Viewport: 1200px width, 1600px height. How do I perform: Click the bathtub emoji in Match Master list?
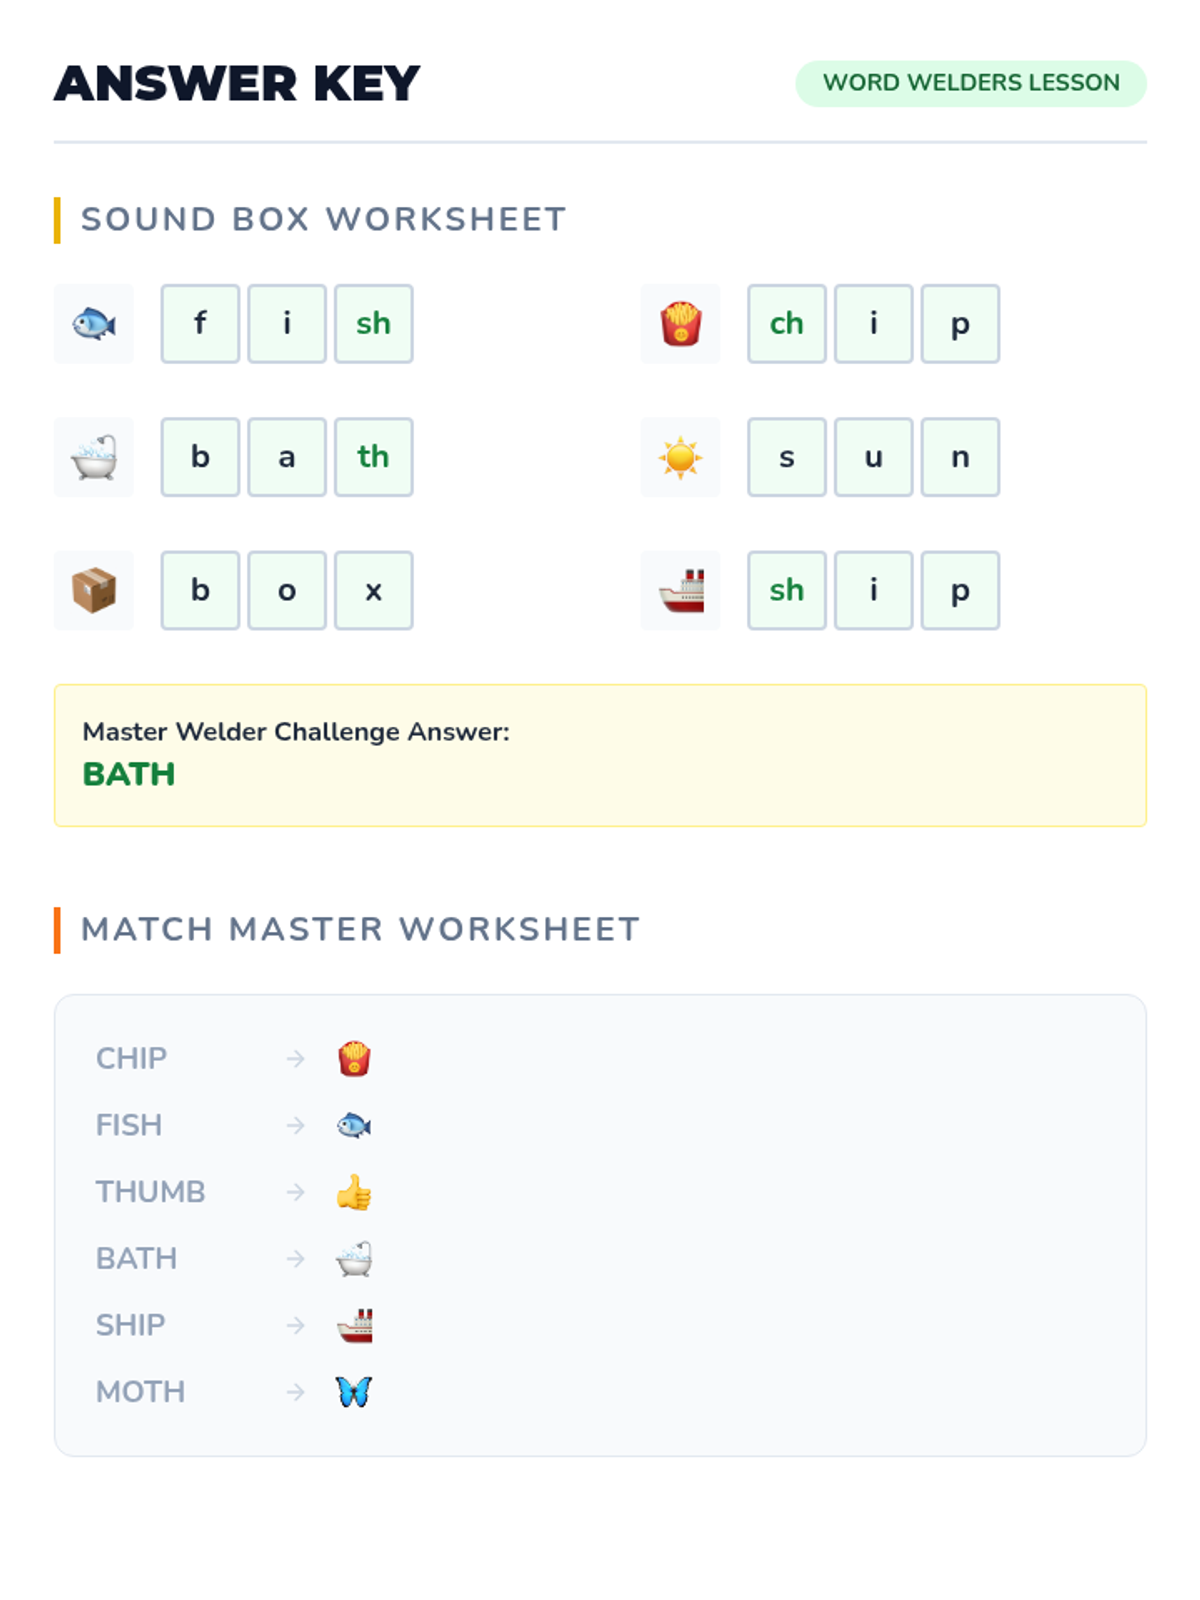[354, 1259]
